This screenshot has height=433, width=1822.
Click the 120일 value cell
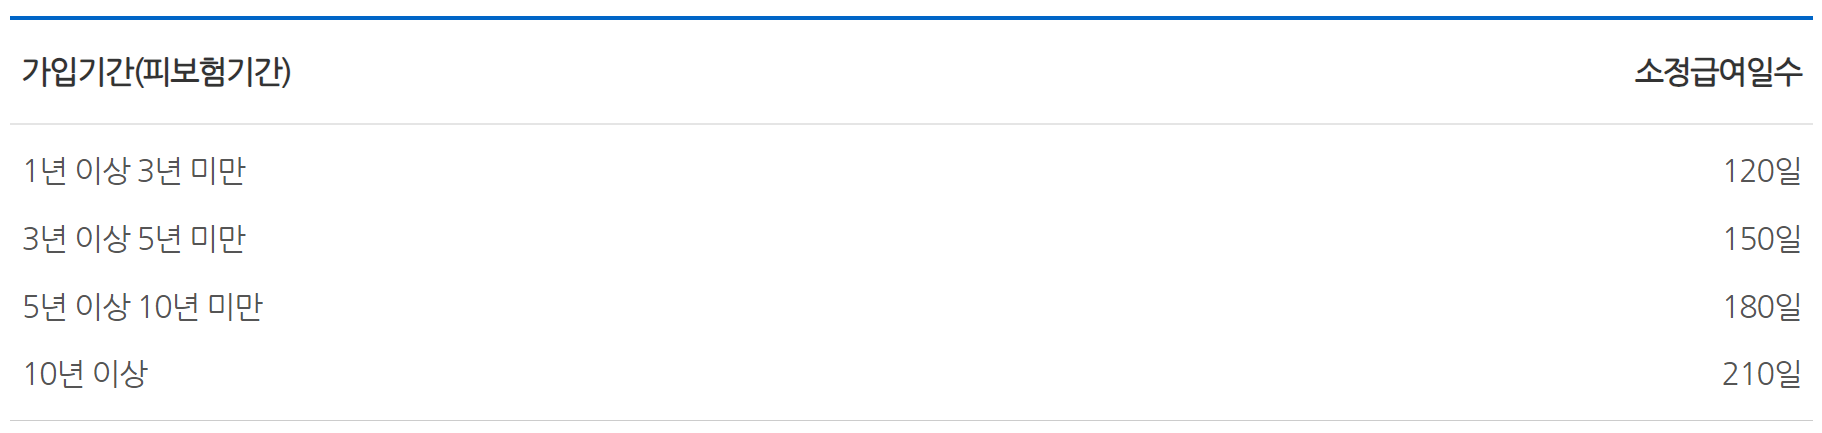[x=1761, y=171]
